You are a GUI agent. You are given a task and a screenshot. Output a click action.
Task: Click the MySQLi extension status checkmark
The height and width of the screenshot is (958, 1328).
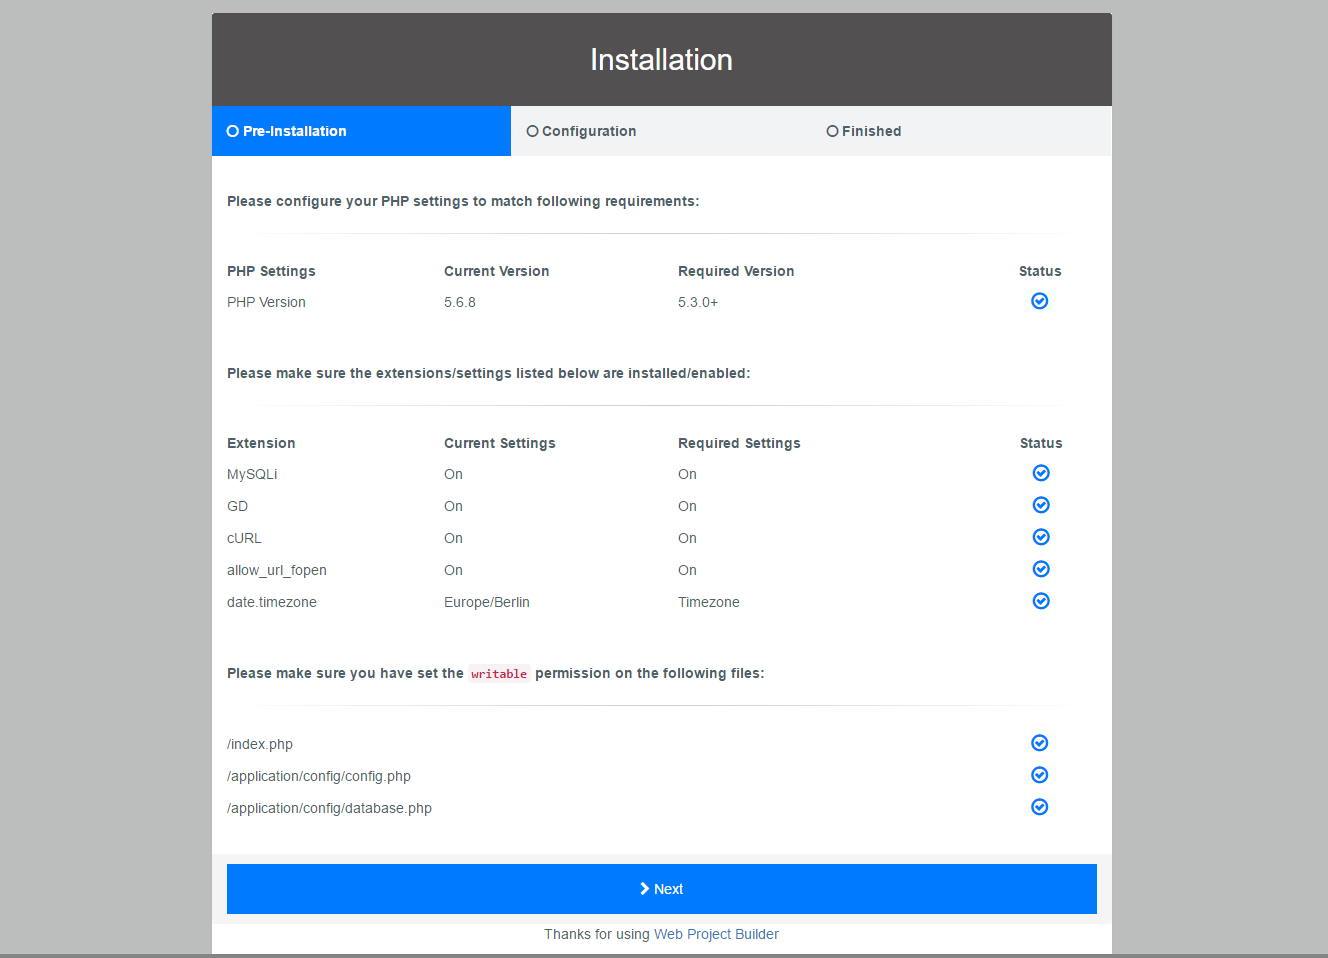coord(1041,473)
